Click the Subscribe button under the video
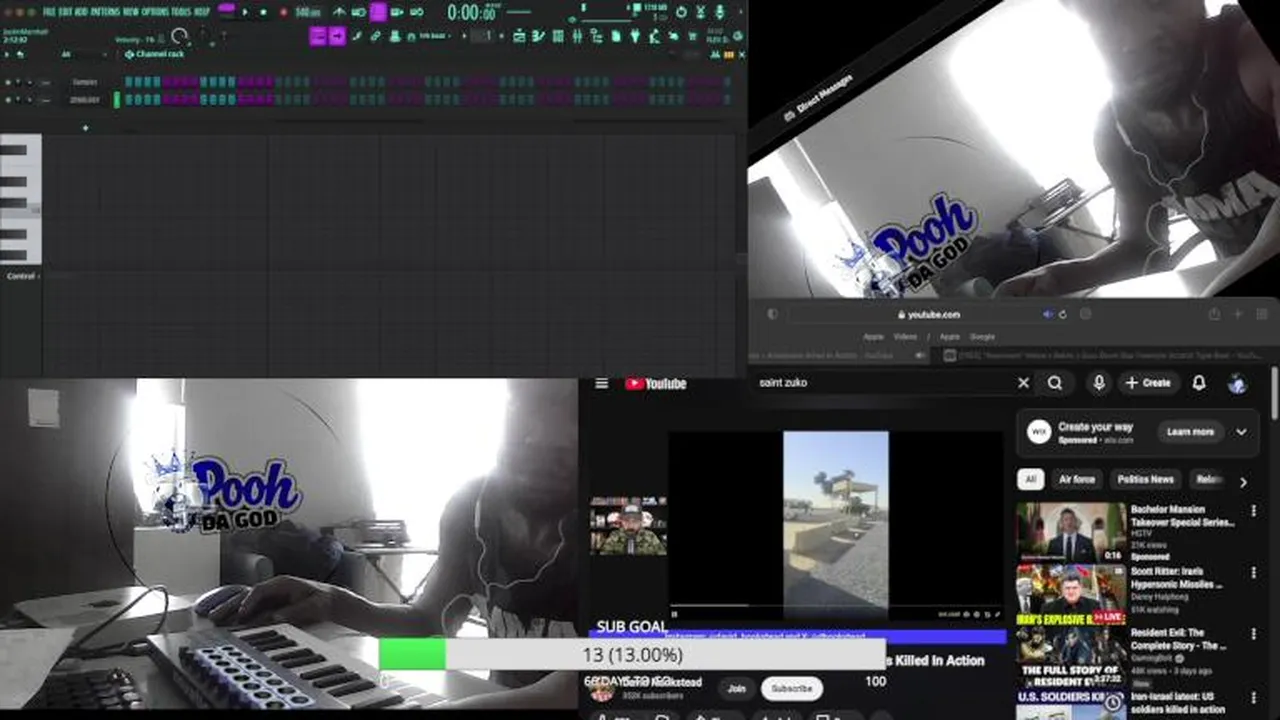 pos(791,688)
